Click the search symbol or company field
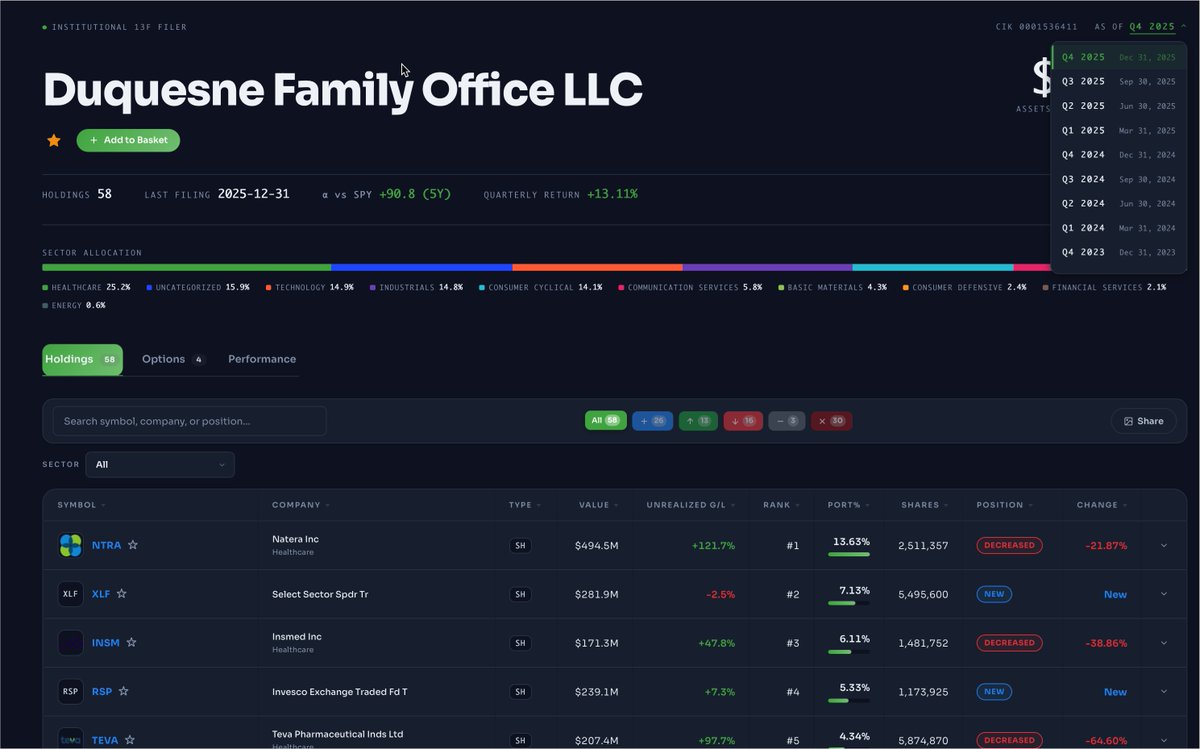Image resolution: width=1200 pixels, height=749 pixels. (x=190, y=421)
